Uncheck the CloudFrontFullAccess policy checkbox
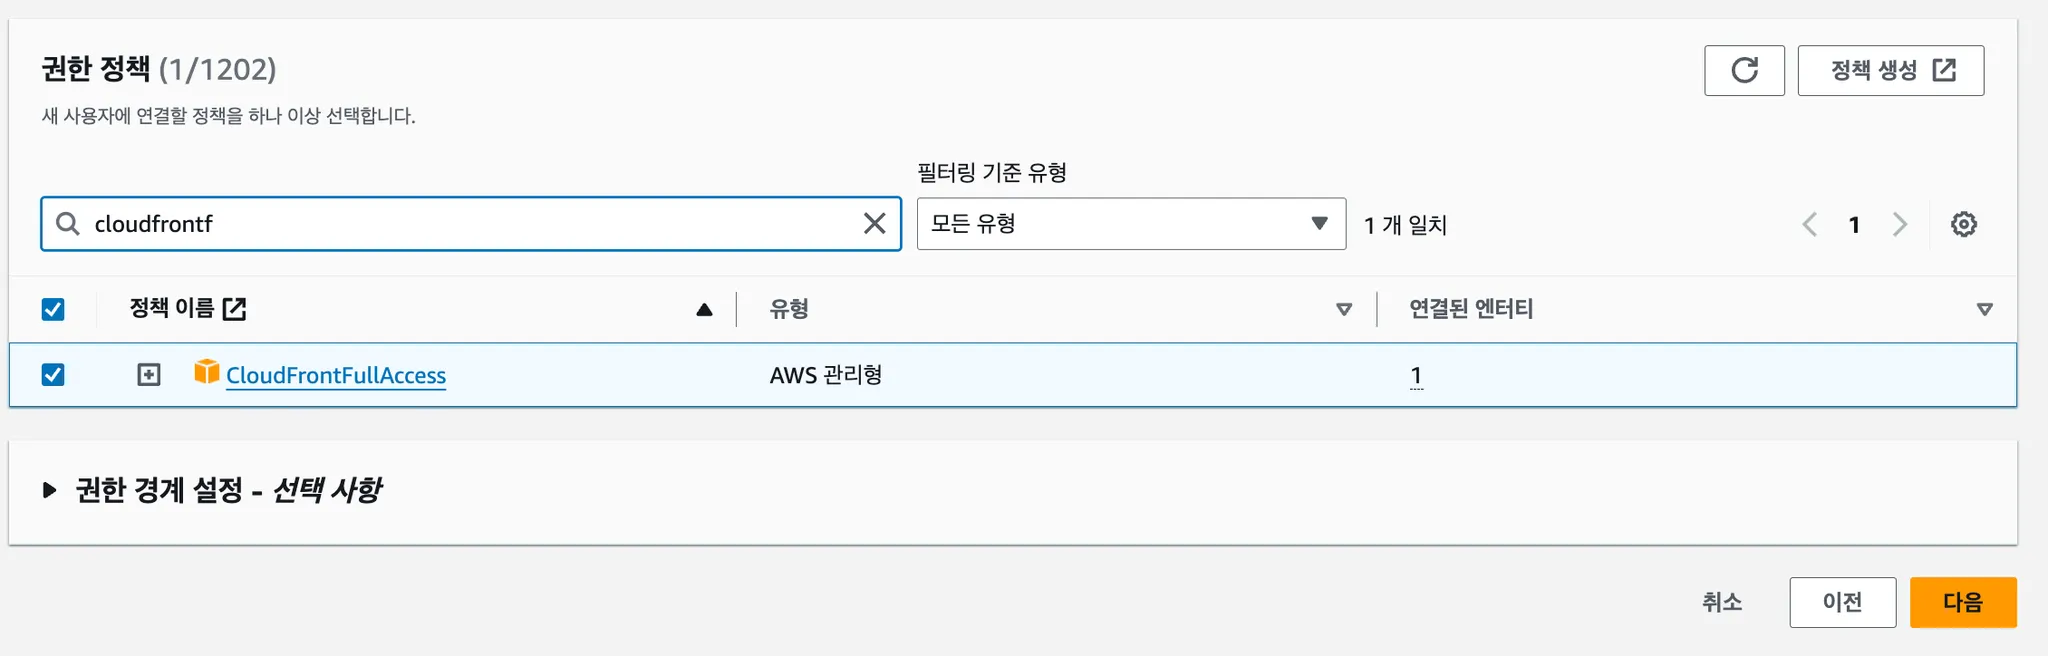Viewport: 2048px width, 656px height. 53,375
